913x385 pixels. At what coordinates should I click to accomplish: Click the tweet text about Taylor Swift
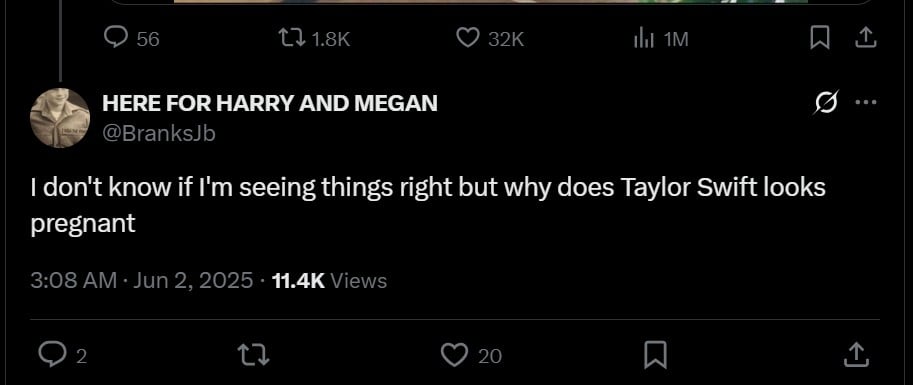(x=428, y=206)
